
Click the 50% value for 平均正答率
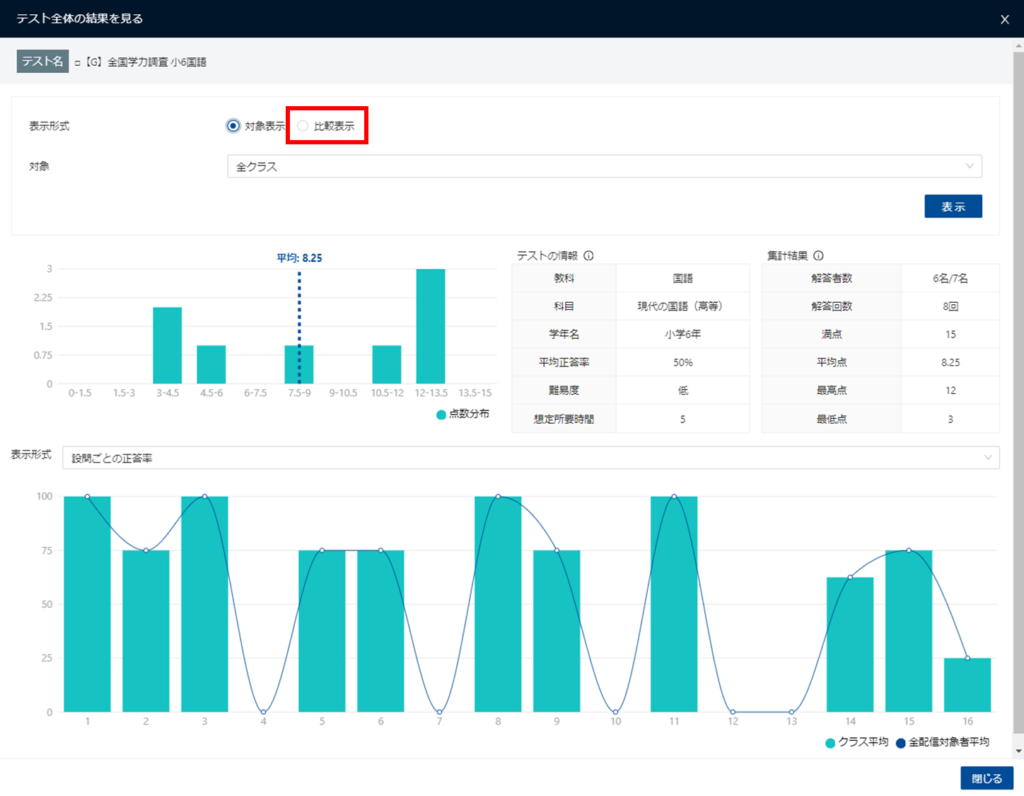point(682,362)
